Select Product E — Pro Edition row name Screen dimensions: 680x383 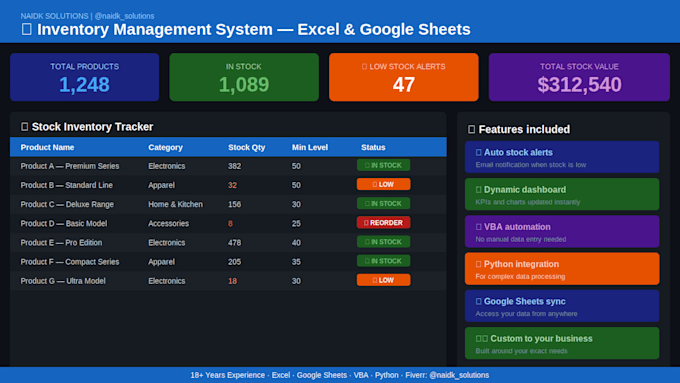[x=61, y=242]
